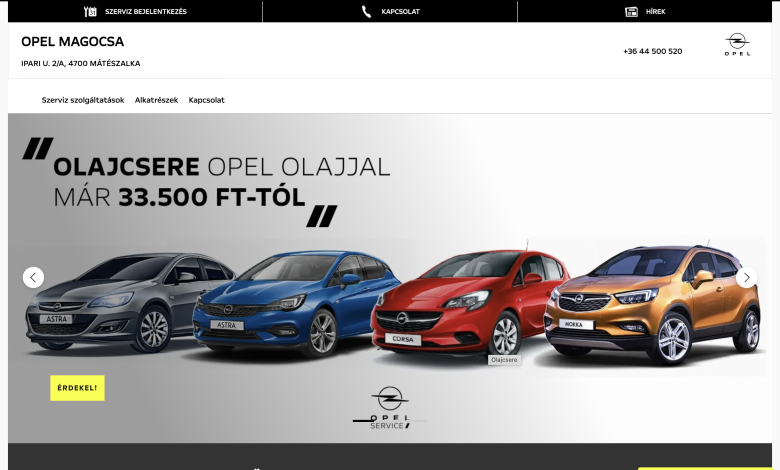This screenshot has height=470, width=780.
Task: Go to the previous slide with the left arrow
Action: 33,277
